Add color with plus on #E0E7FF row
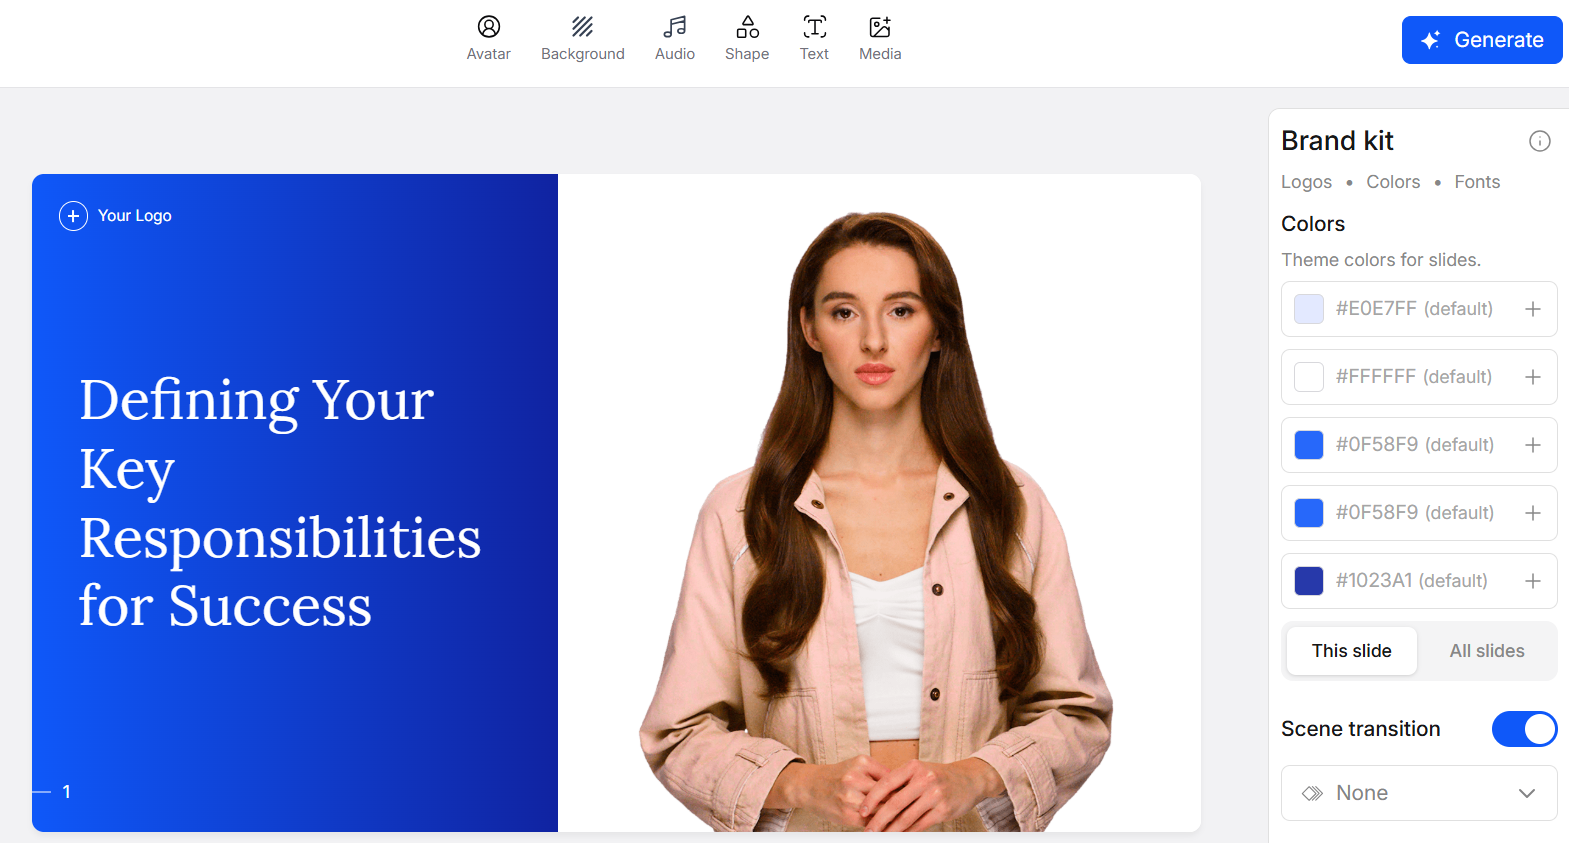 tap(1532, 309)
